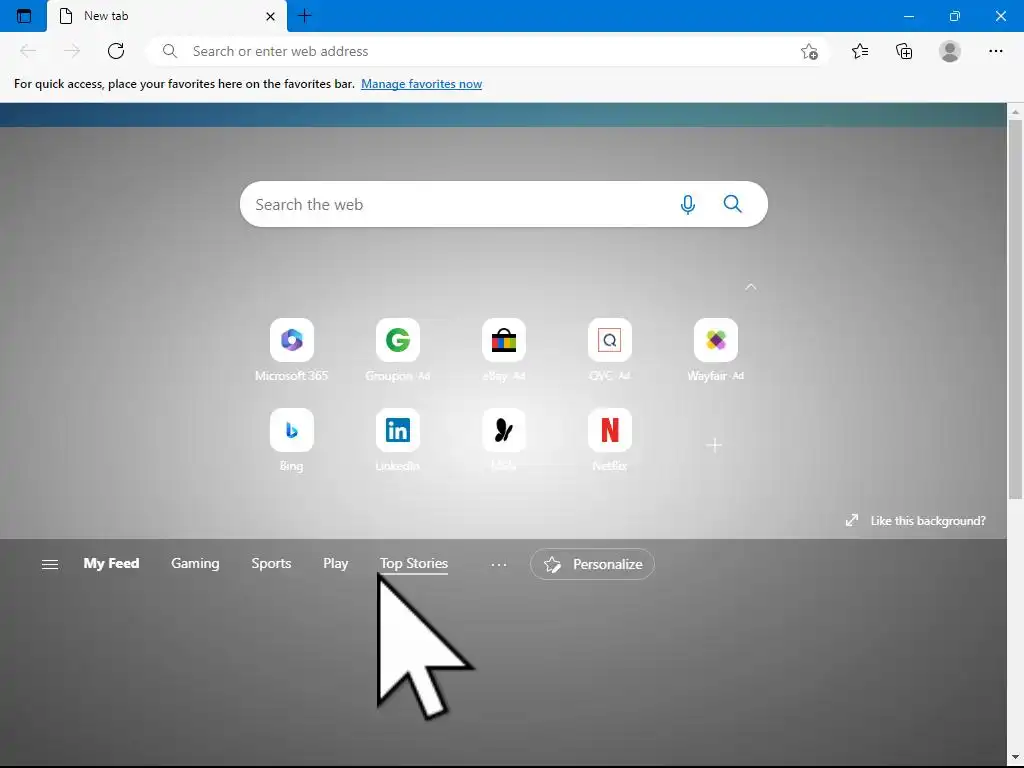Open the Collections icon
The width and height of the screenshot is (1024, 768).
tap(904, 51)
